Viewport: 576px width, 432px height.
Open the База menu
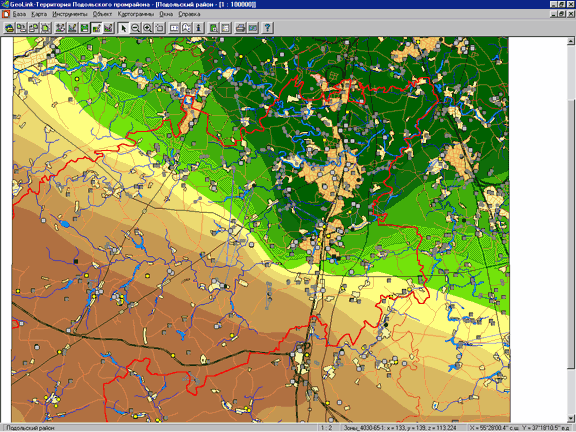click(x=19, y=14)
